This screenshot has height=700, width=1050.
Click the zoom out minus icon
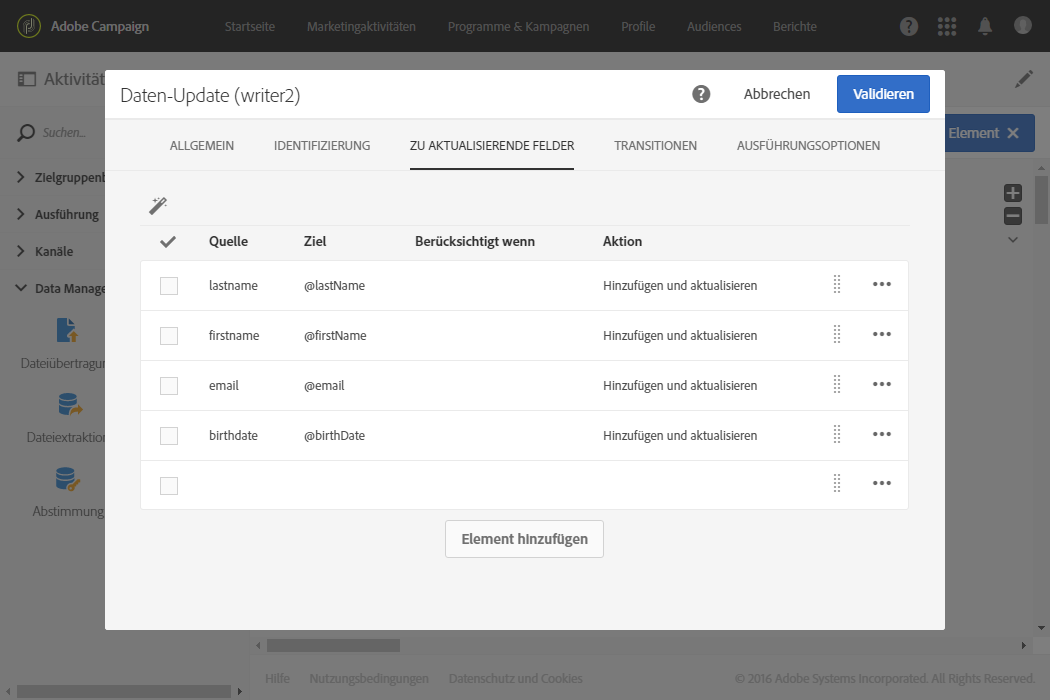[x=1013, y=216]
